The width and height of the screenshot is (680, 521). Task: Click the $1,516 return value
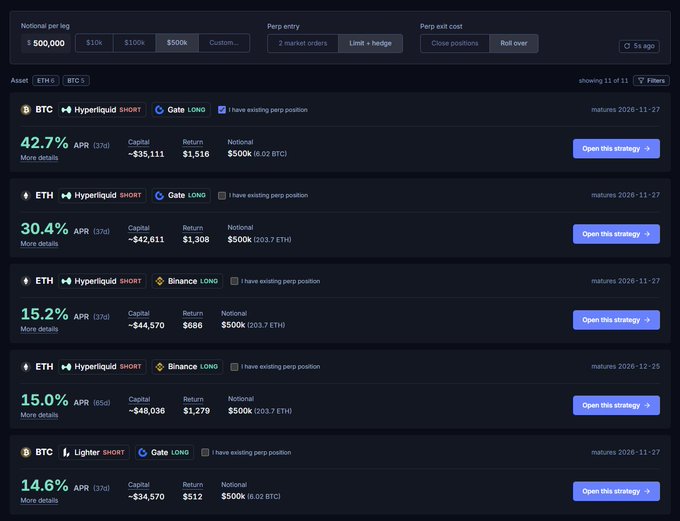tap(196, 154)
